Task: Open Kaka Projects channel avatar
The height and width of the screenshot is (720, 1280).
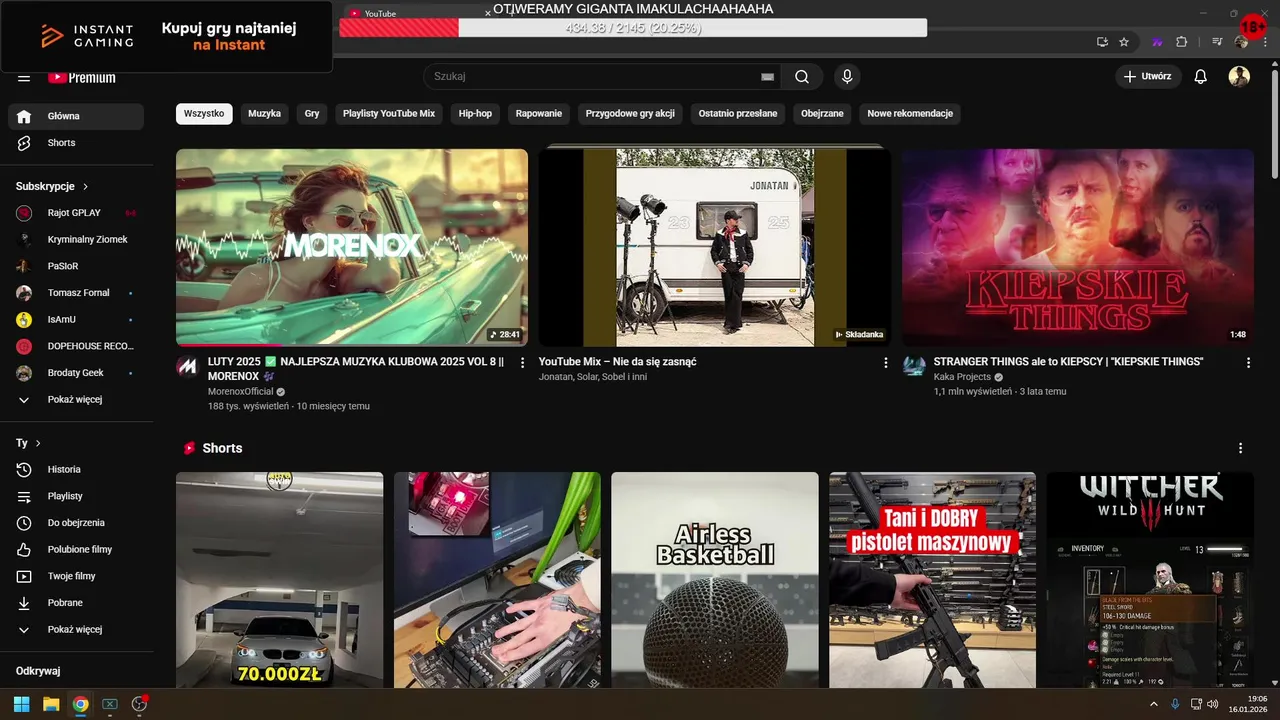Action: [913, 366]
